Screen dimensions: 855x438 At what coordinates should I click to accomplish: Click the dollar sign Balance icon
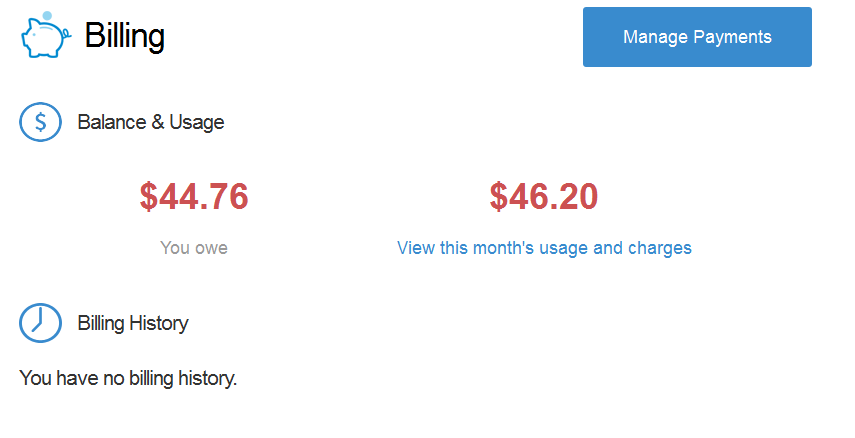click(40, 122)
